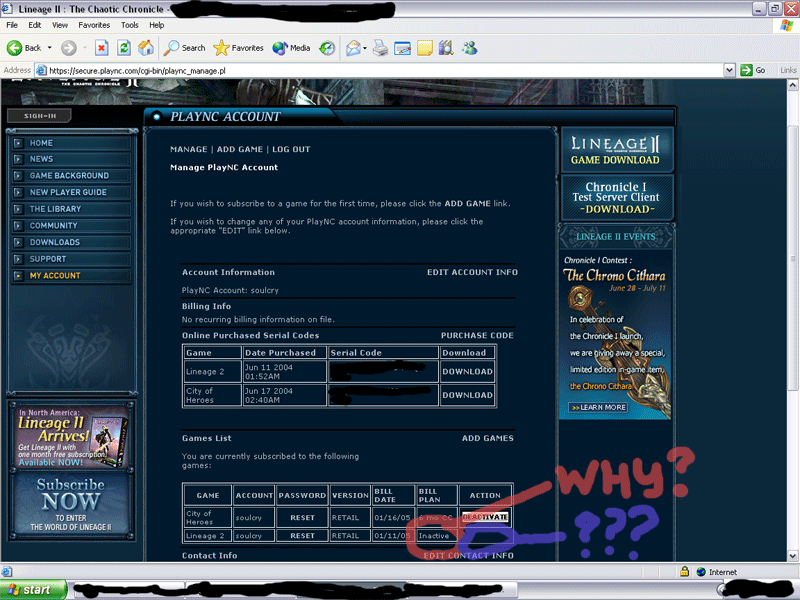Open the Media pane from the toolbar
The image size is (800, 600).
pos(291,48)
